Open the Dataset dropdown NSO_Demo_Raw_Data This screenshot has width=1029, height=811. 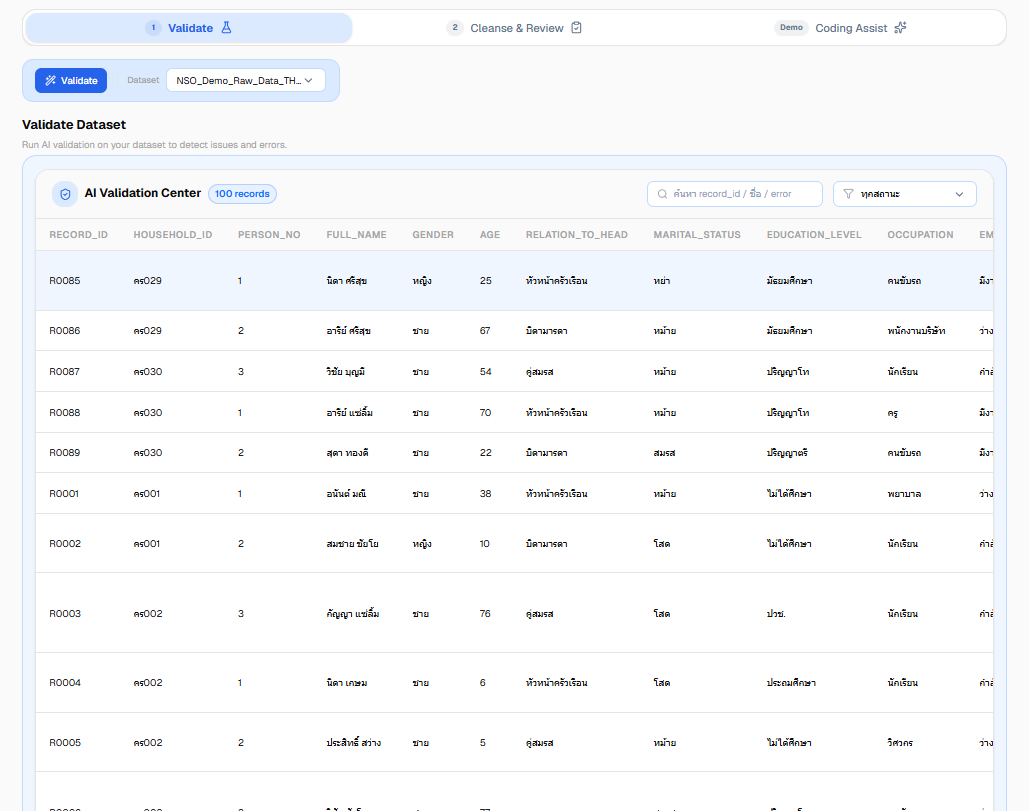[x=245, y=81]
